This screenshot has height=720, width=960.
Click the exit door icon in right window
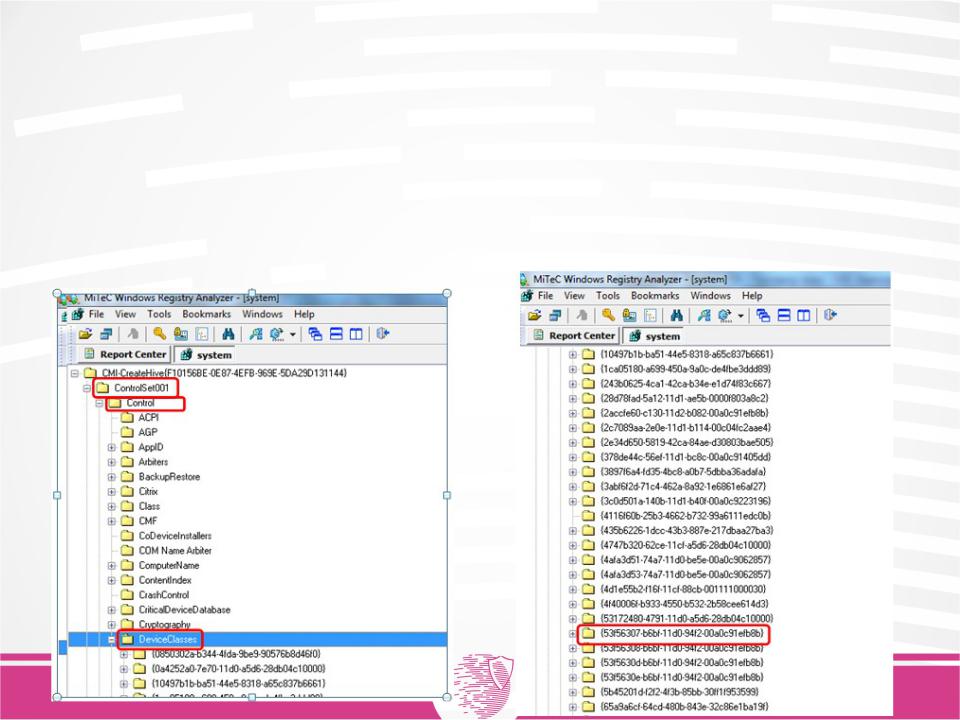click(x=830, y=315)
